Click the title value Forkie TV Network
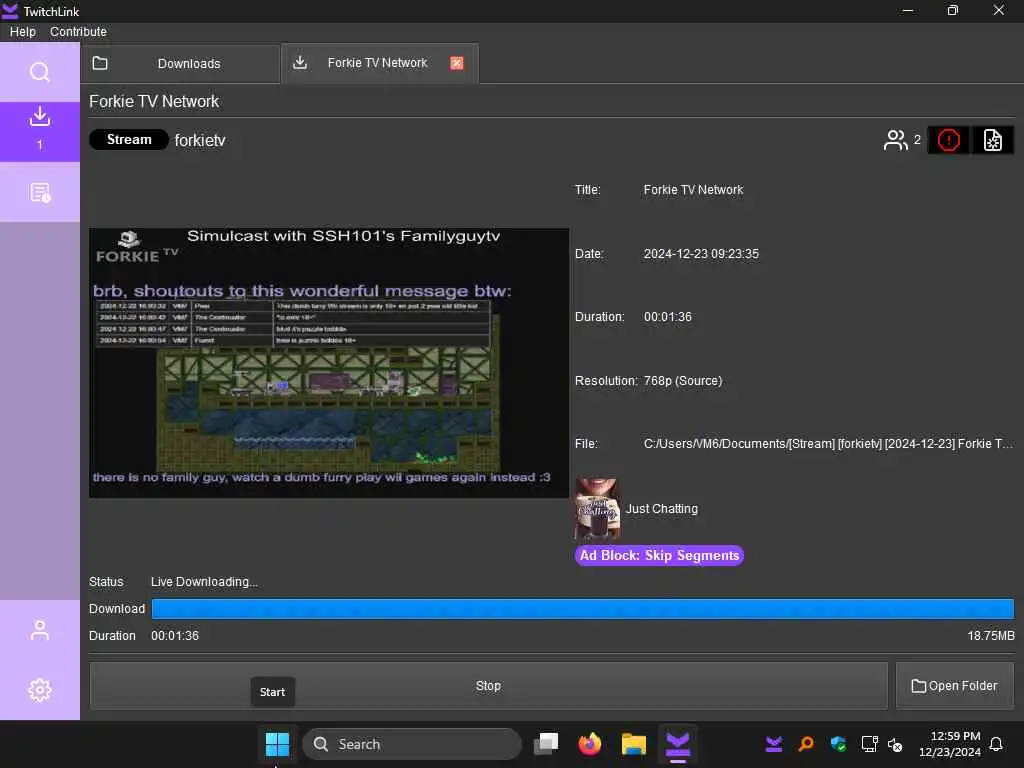1024x768 pixels. point(693,189)
